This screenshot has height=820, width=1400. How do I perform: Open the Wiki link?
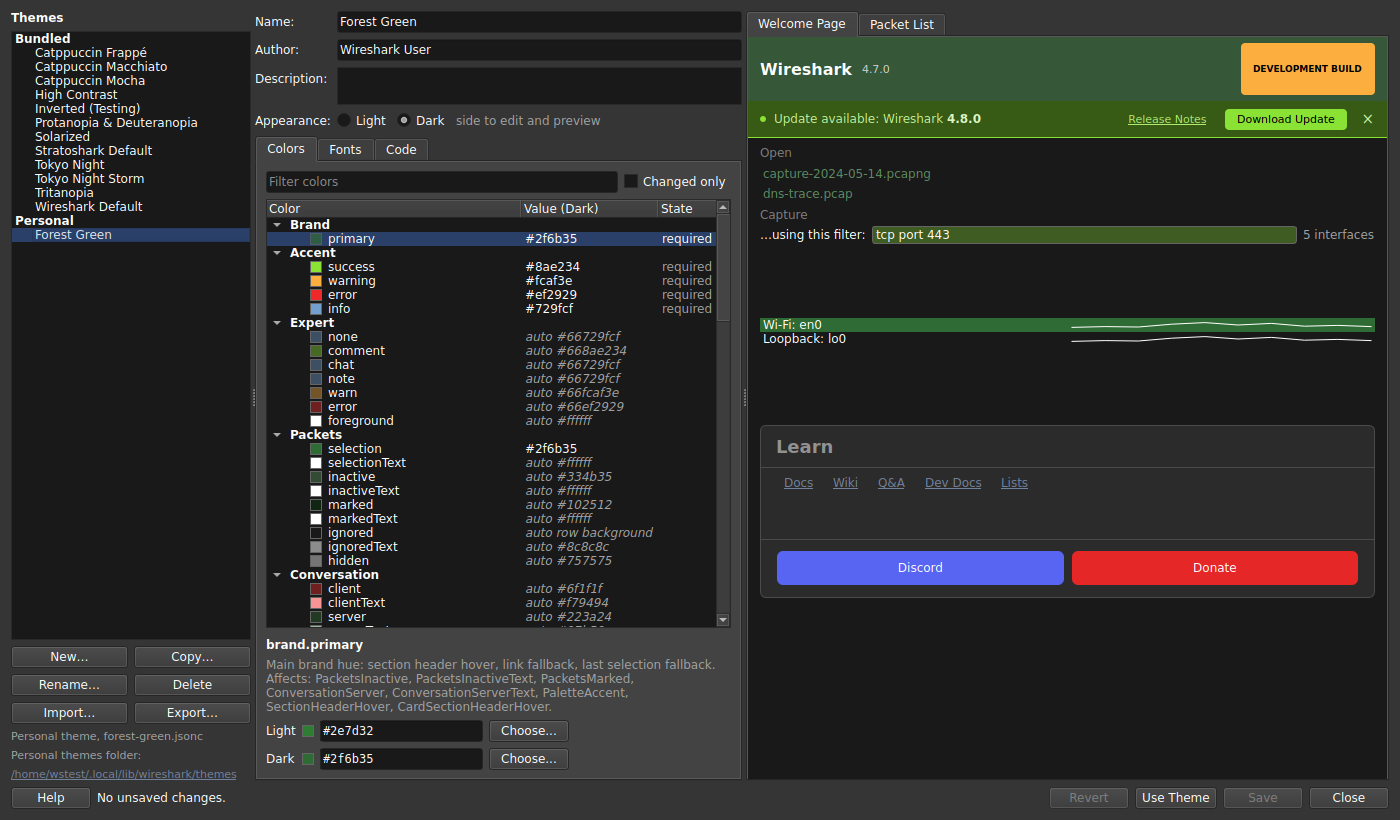pos(845,483)
